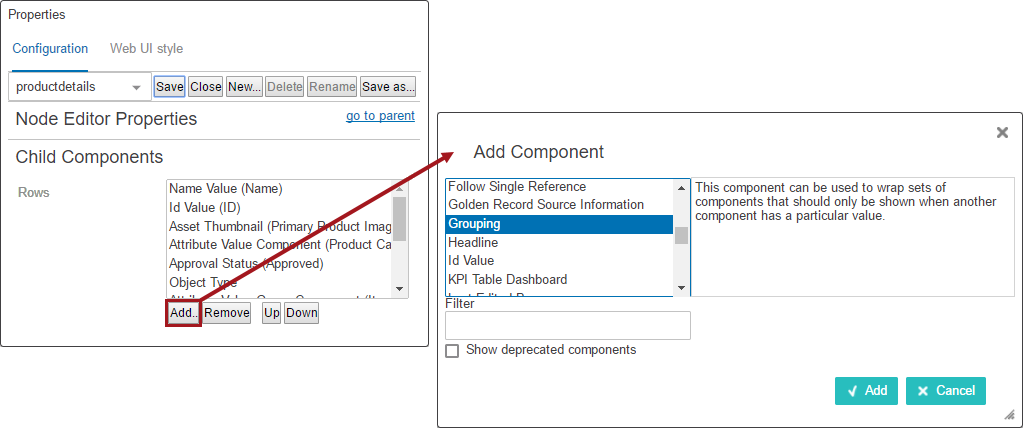Select the Configuration tab
The image size is (1023, 428).
[50, 48]
